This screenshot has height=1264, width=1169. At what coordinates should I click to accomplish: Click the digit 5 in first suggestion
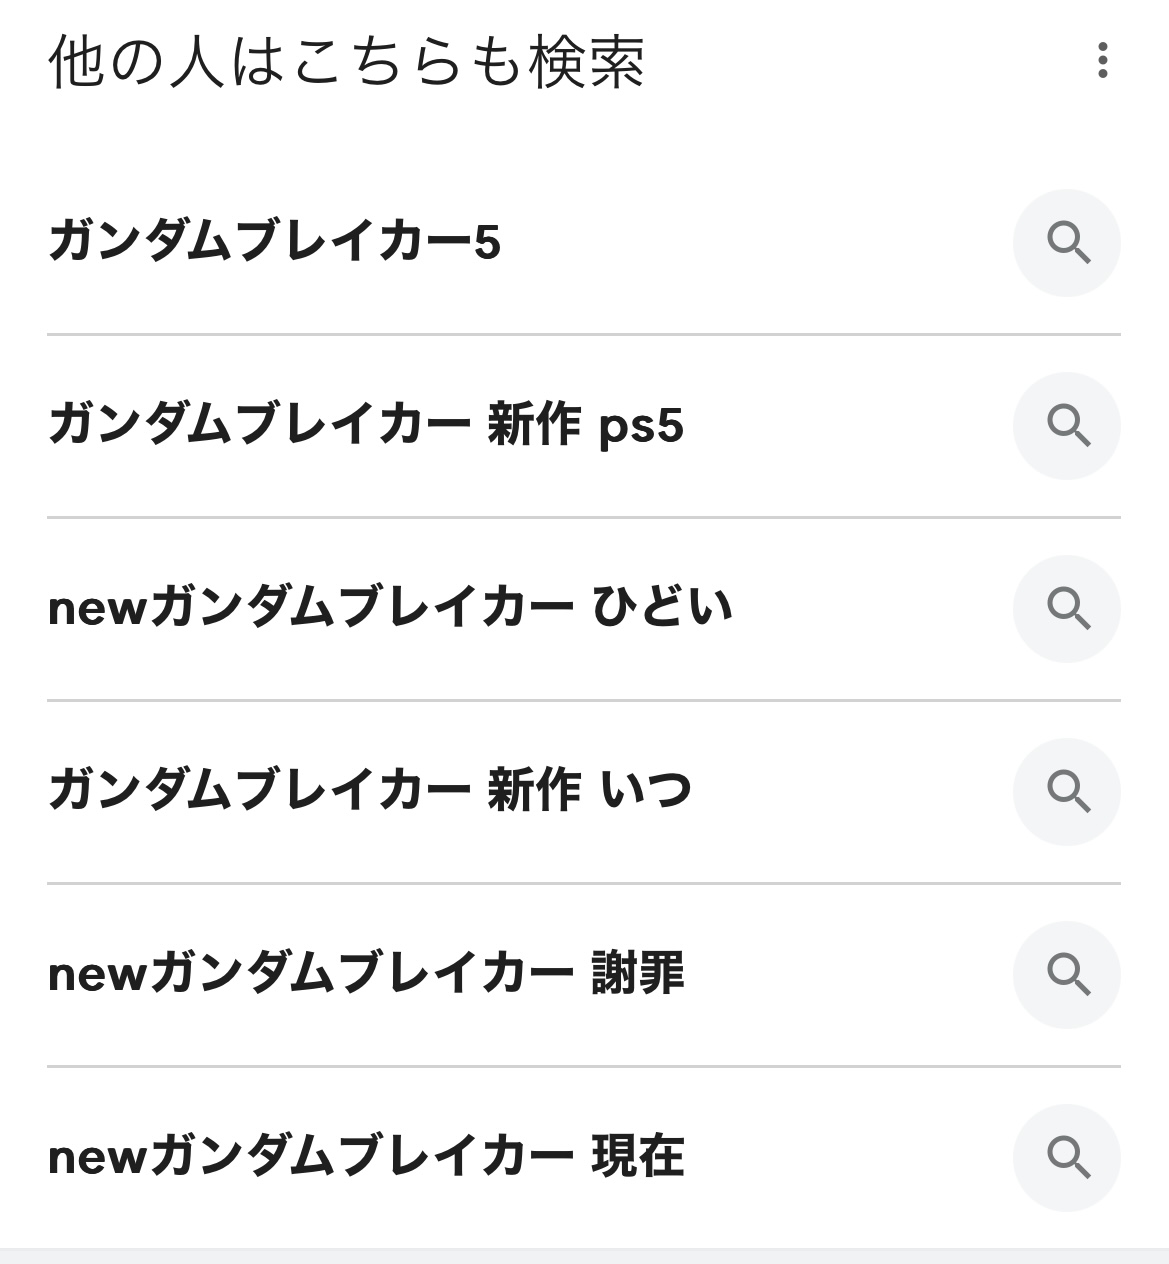487,244
